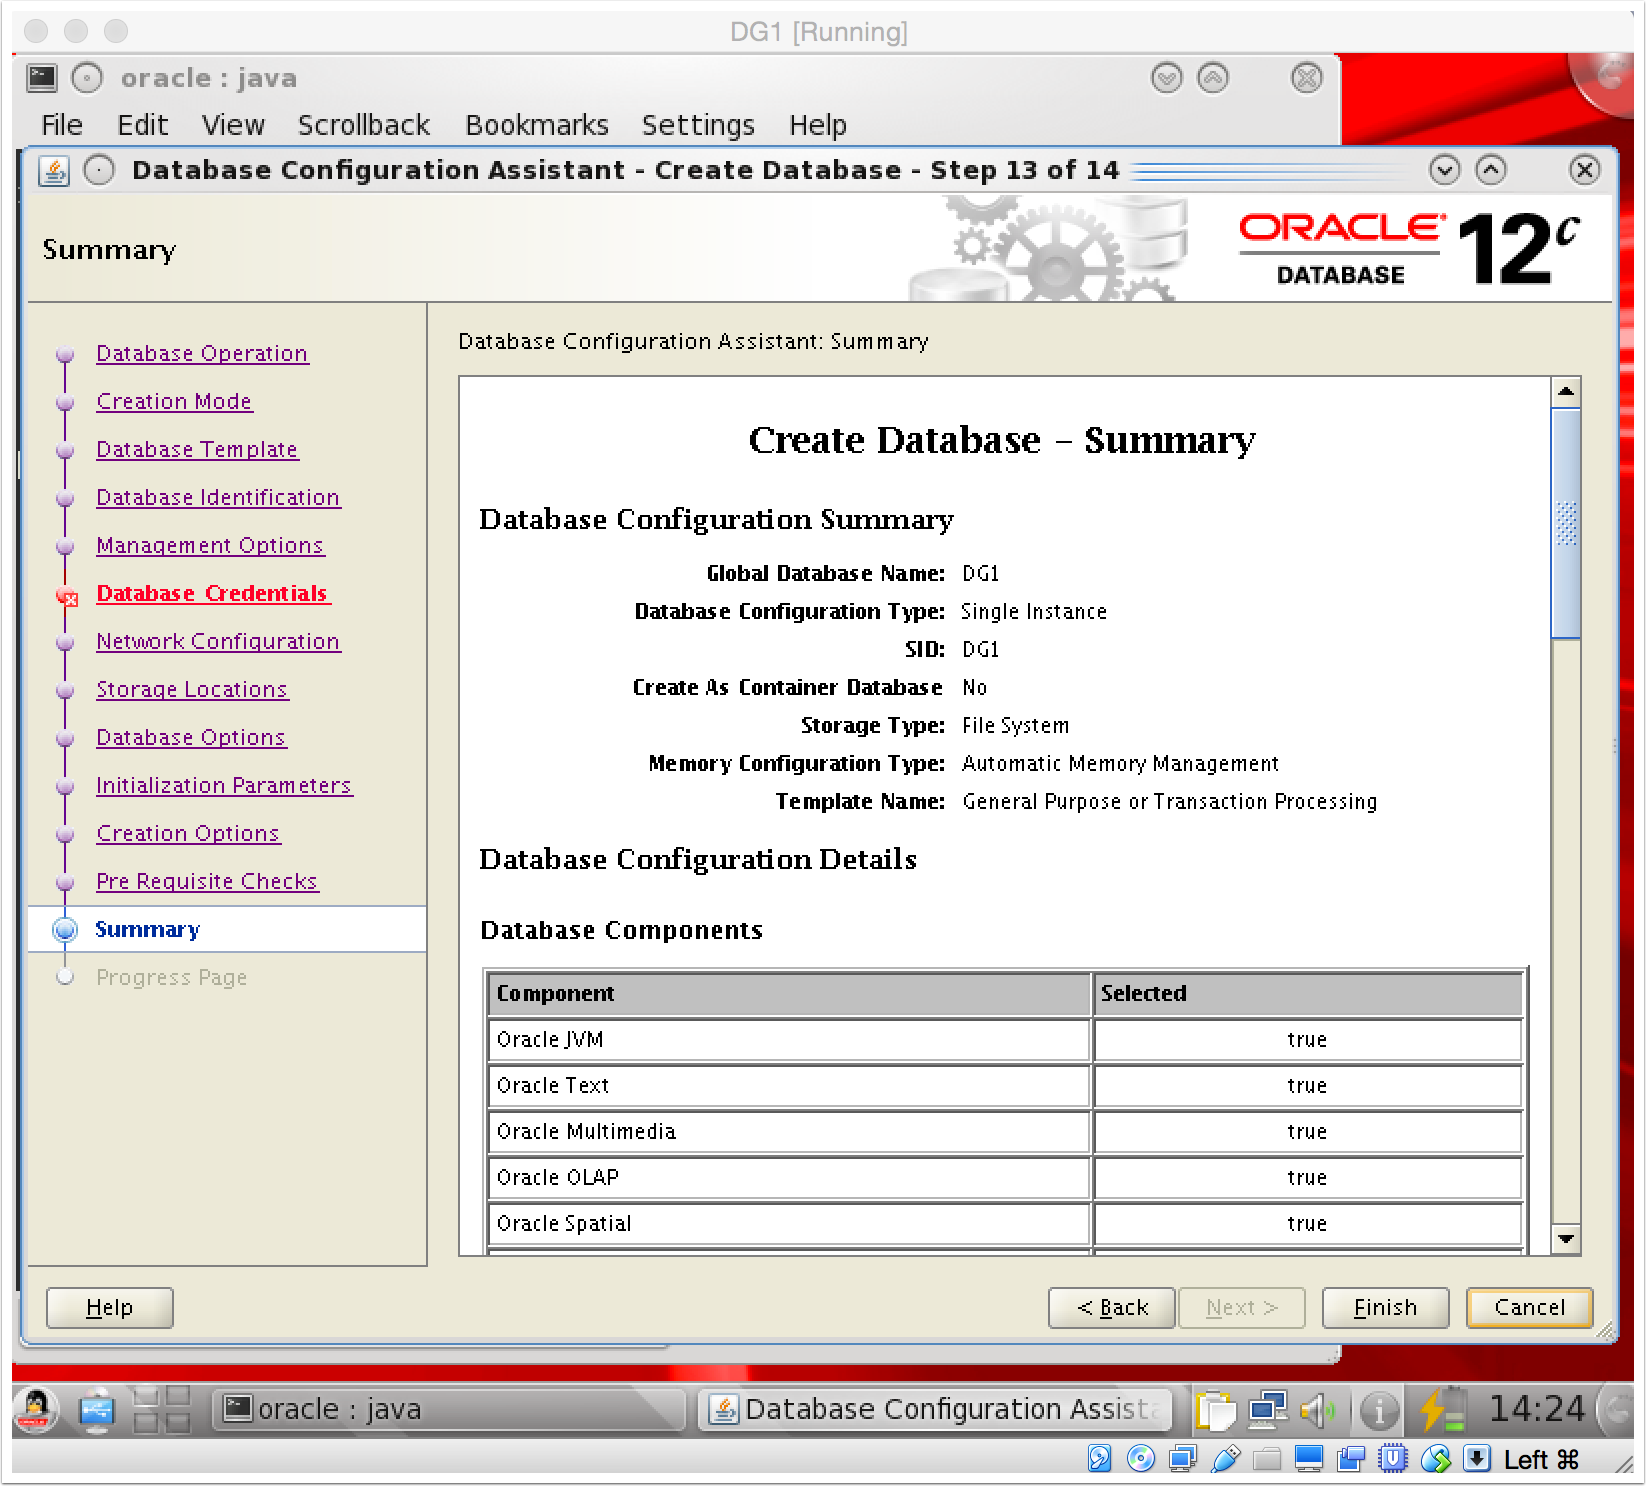Click the 'Single Instance' configuration type value
Viewport: 1646px width, 1486px height.
click(1034, 612)
